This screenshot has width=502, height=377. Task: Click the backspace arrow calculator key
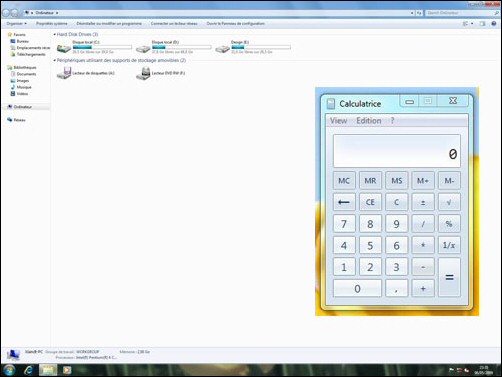pos(344,202)
